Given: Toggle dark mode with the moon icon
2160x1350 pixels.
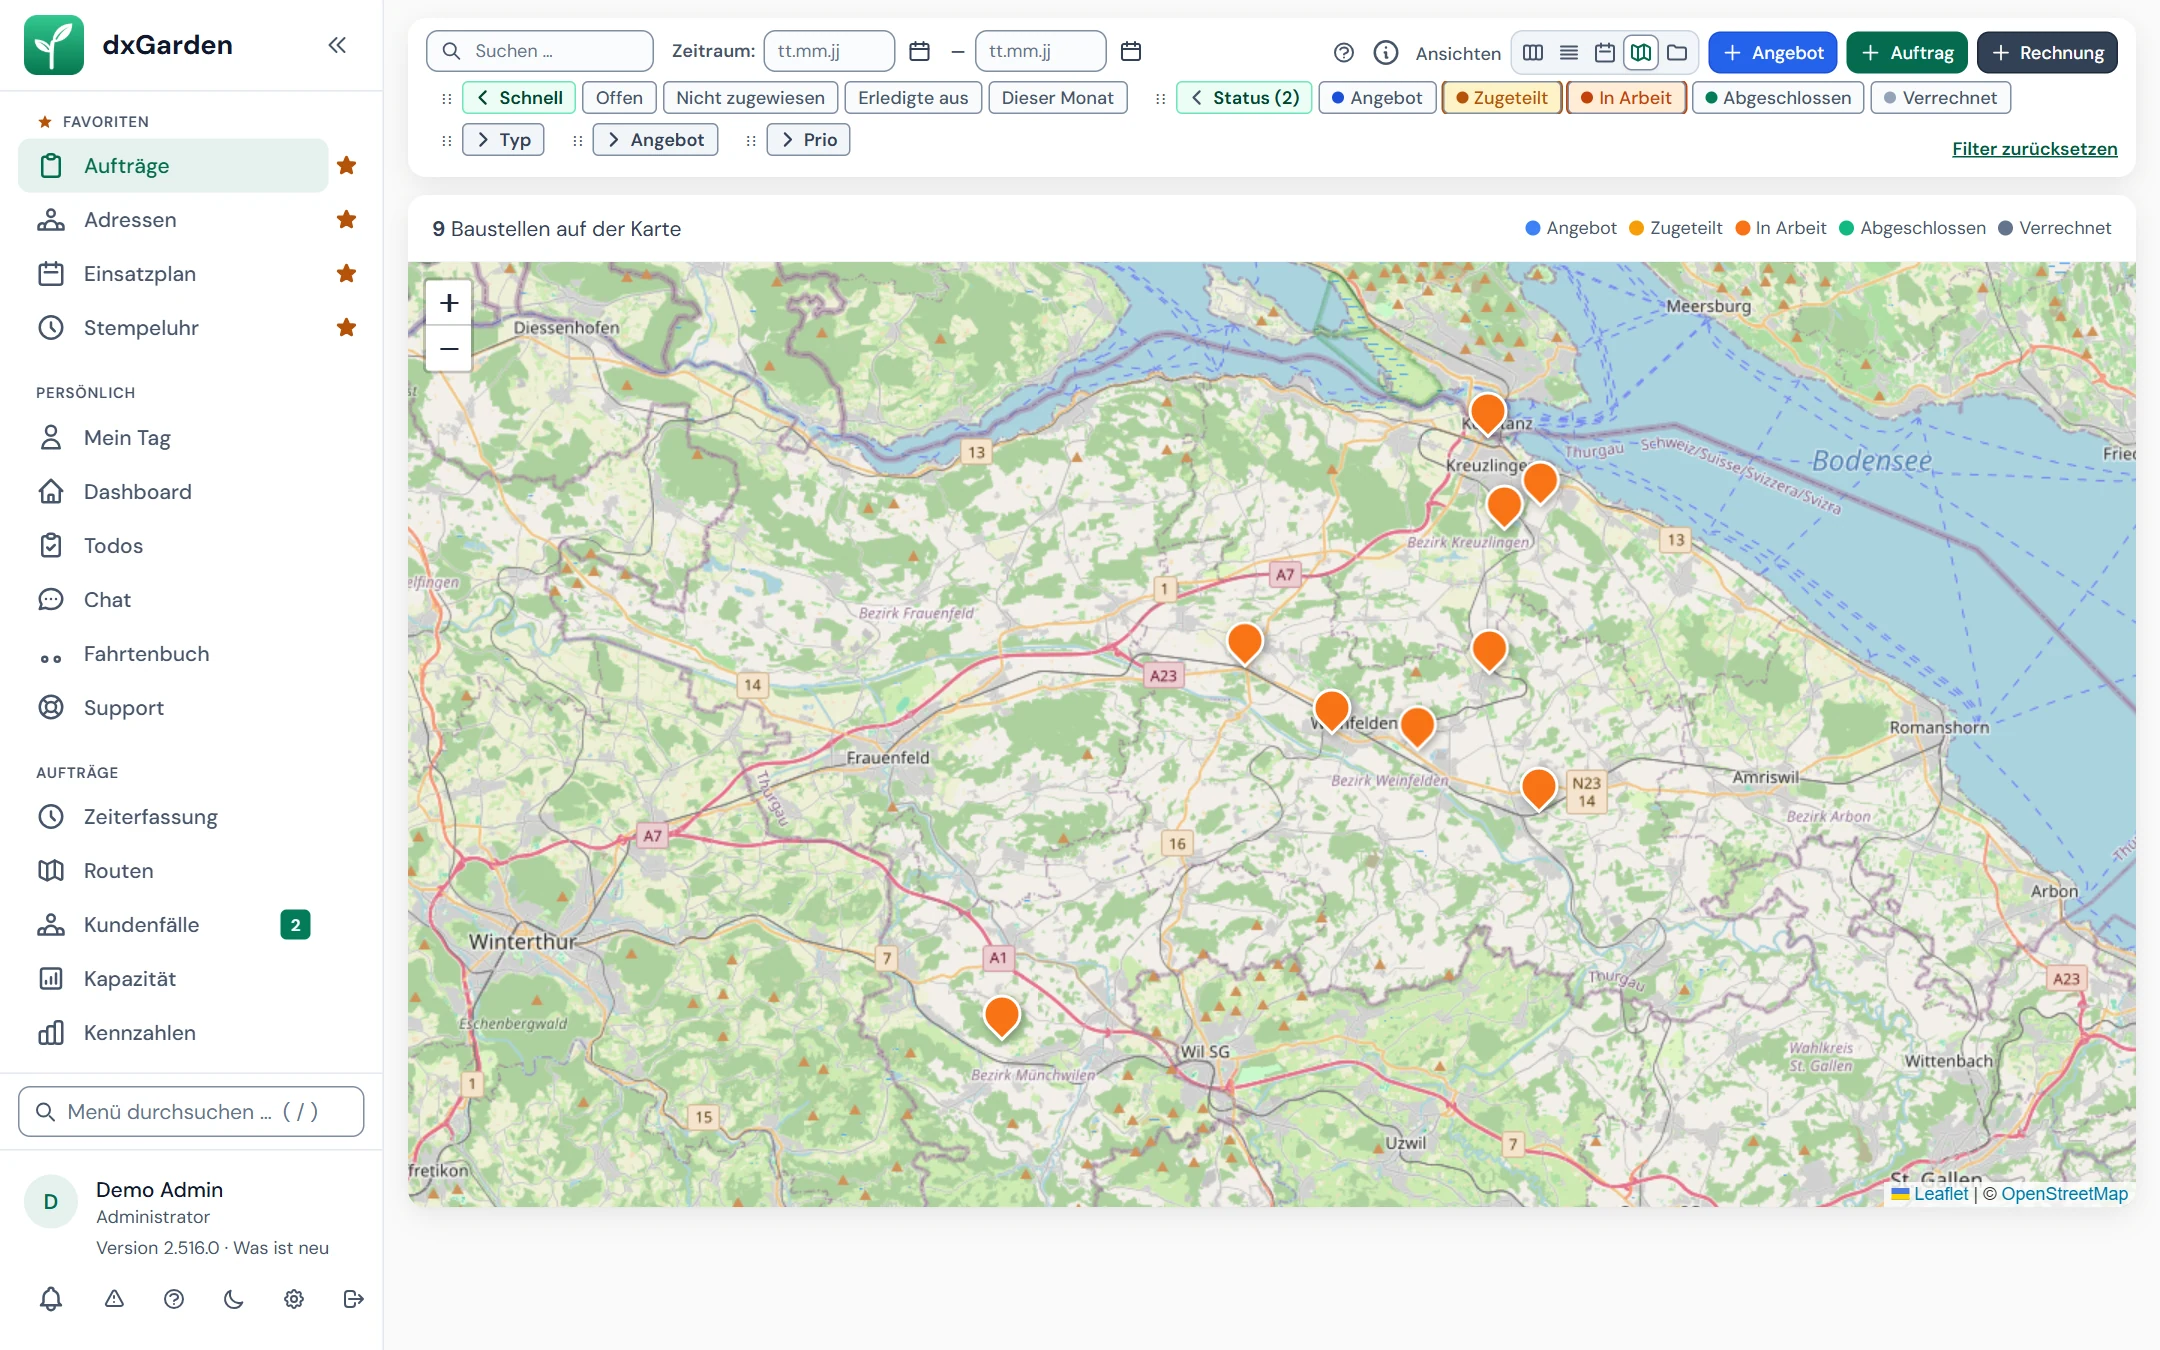Looking at the screenshot, I should pos(233,1298).
